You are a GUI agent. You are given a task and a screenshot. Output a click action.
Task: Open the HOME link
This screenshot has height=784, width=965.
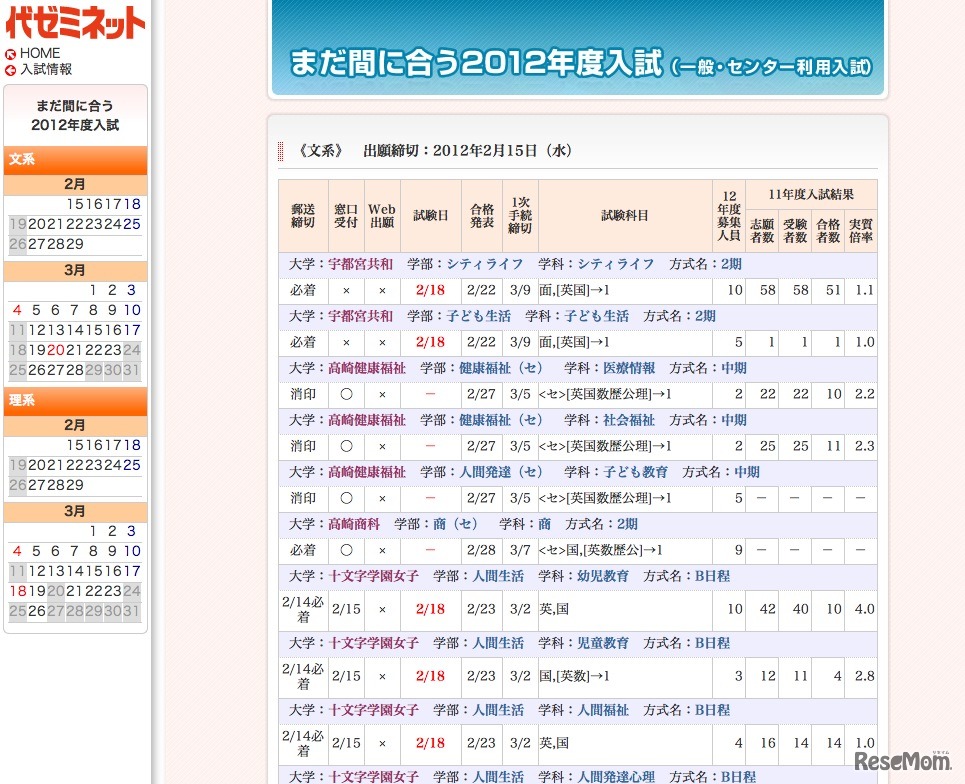pyautogui.click(x=40, y=53)
